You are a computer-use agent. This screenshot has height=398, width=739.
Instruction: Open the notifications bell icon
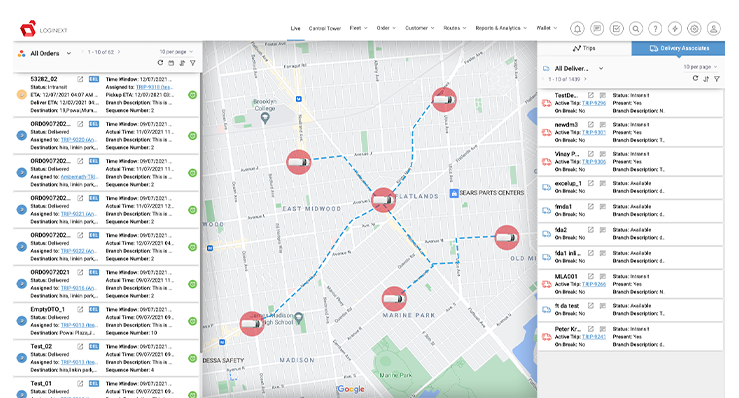577,29
